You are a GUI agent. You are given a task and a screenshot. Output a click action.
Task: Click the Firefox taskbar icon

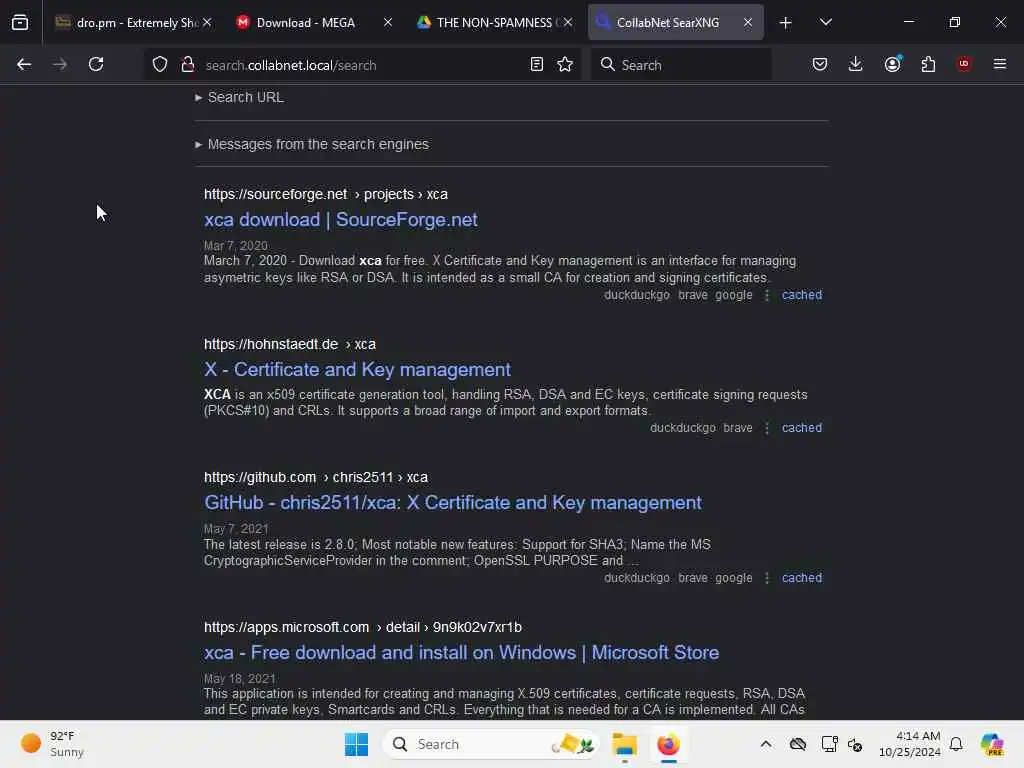click(x=668, y=744)
